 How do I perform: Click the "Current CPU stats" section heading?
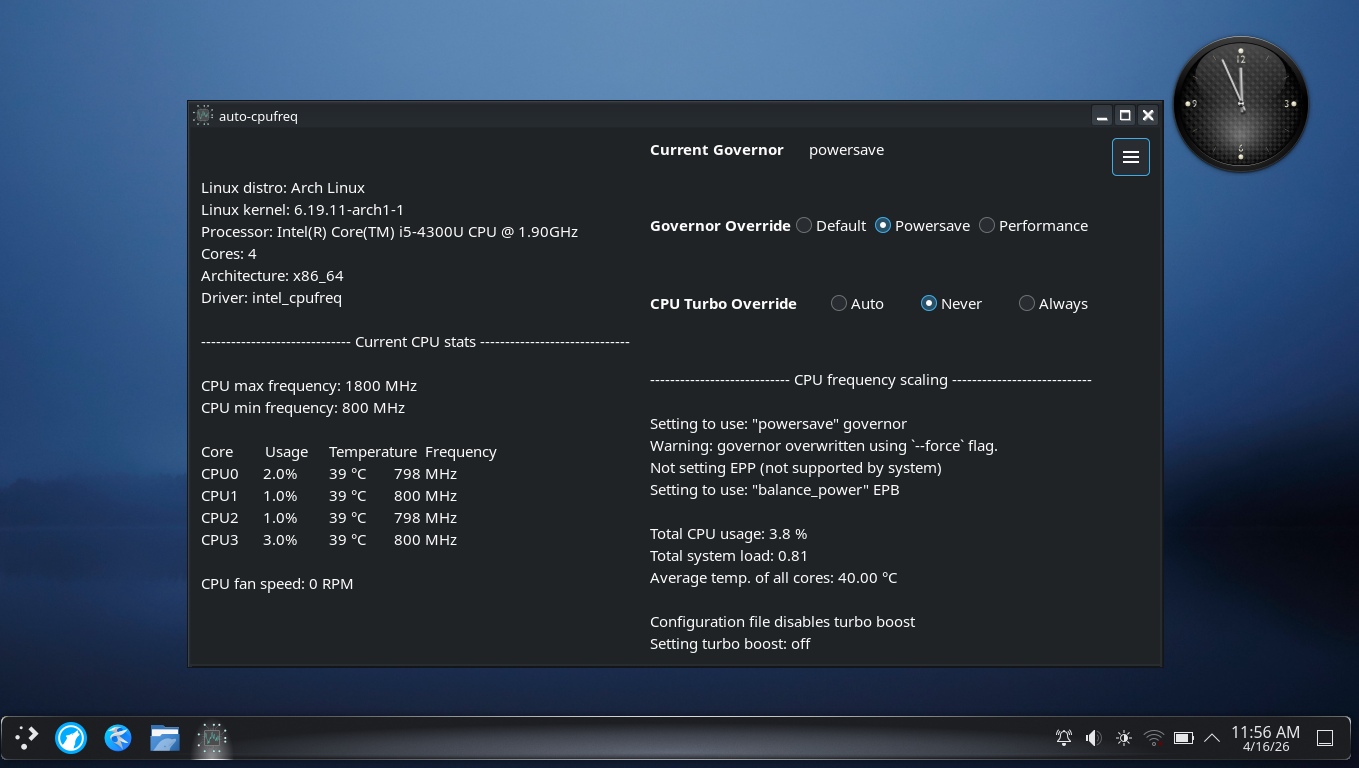[415, 342]
